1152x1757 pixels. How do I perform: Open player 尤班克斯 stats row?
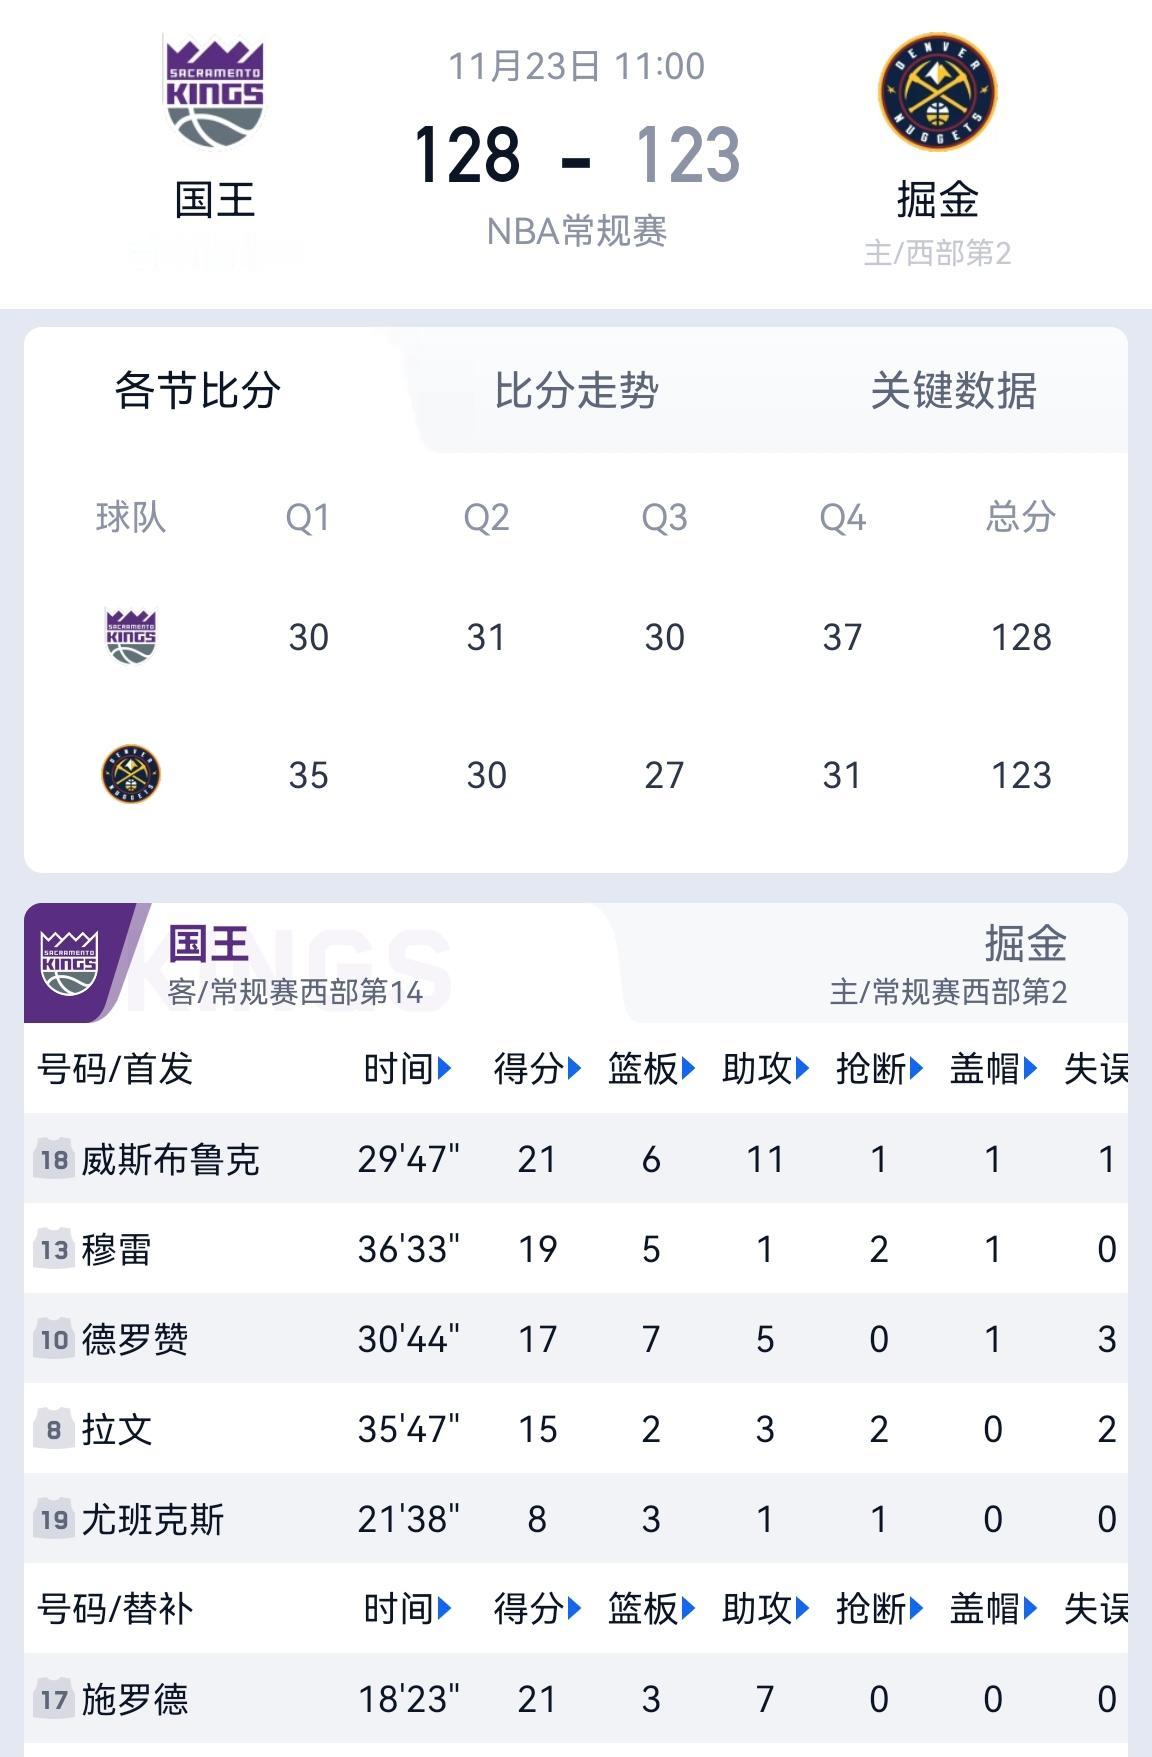pyautogui.click(x=576, y=1519)
